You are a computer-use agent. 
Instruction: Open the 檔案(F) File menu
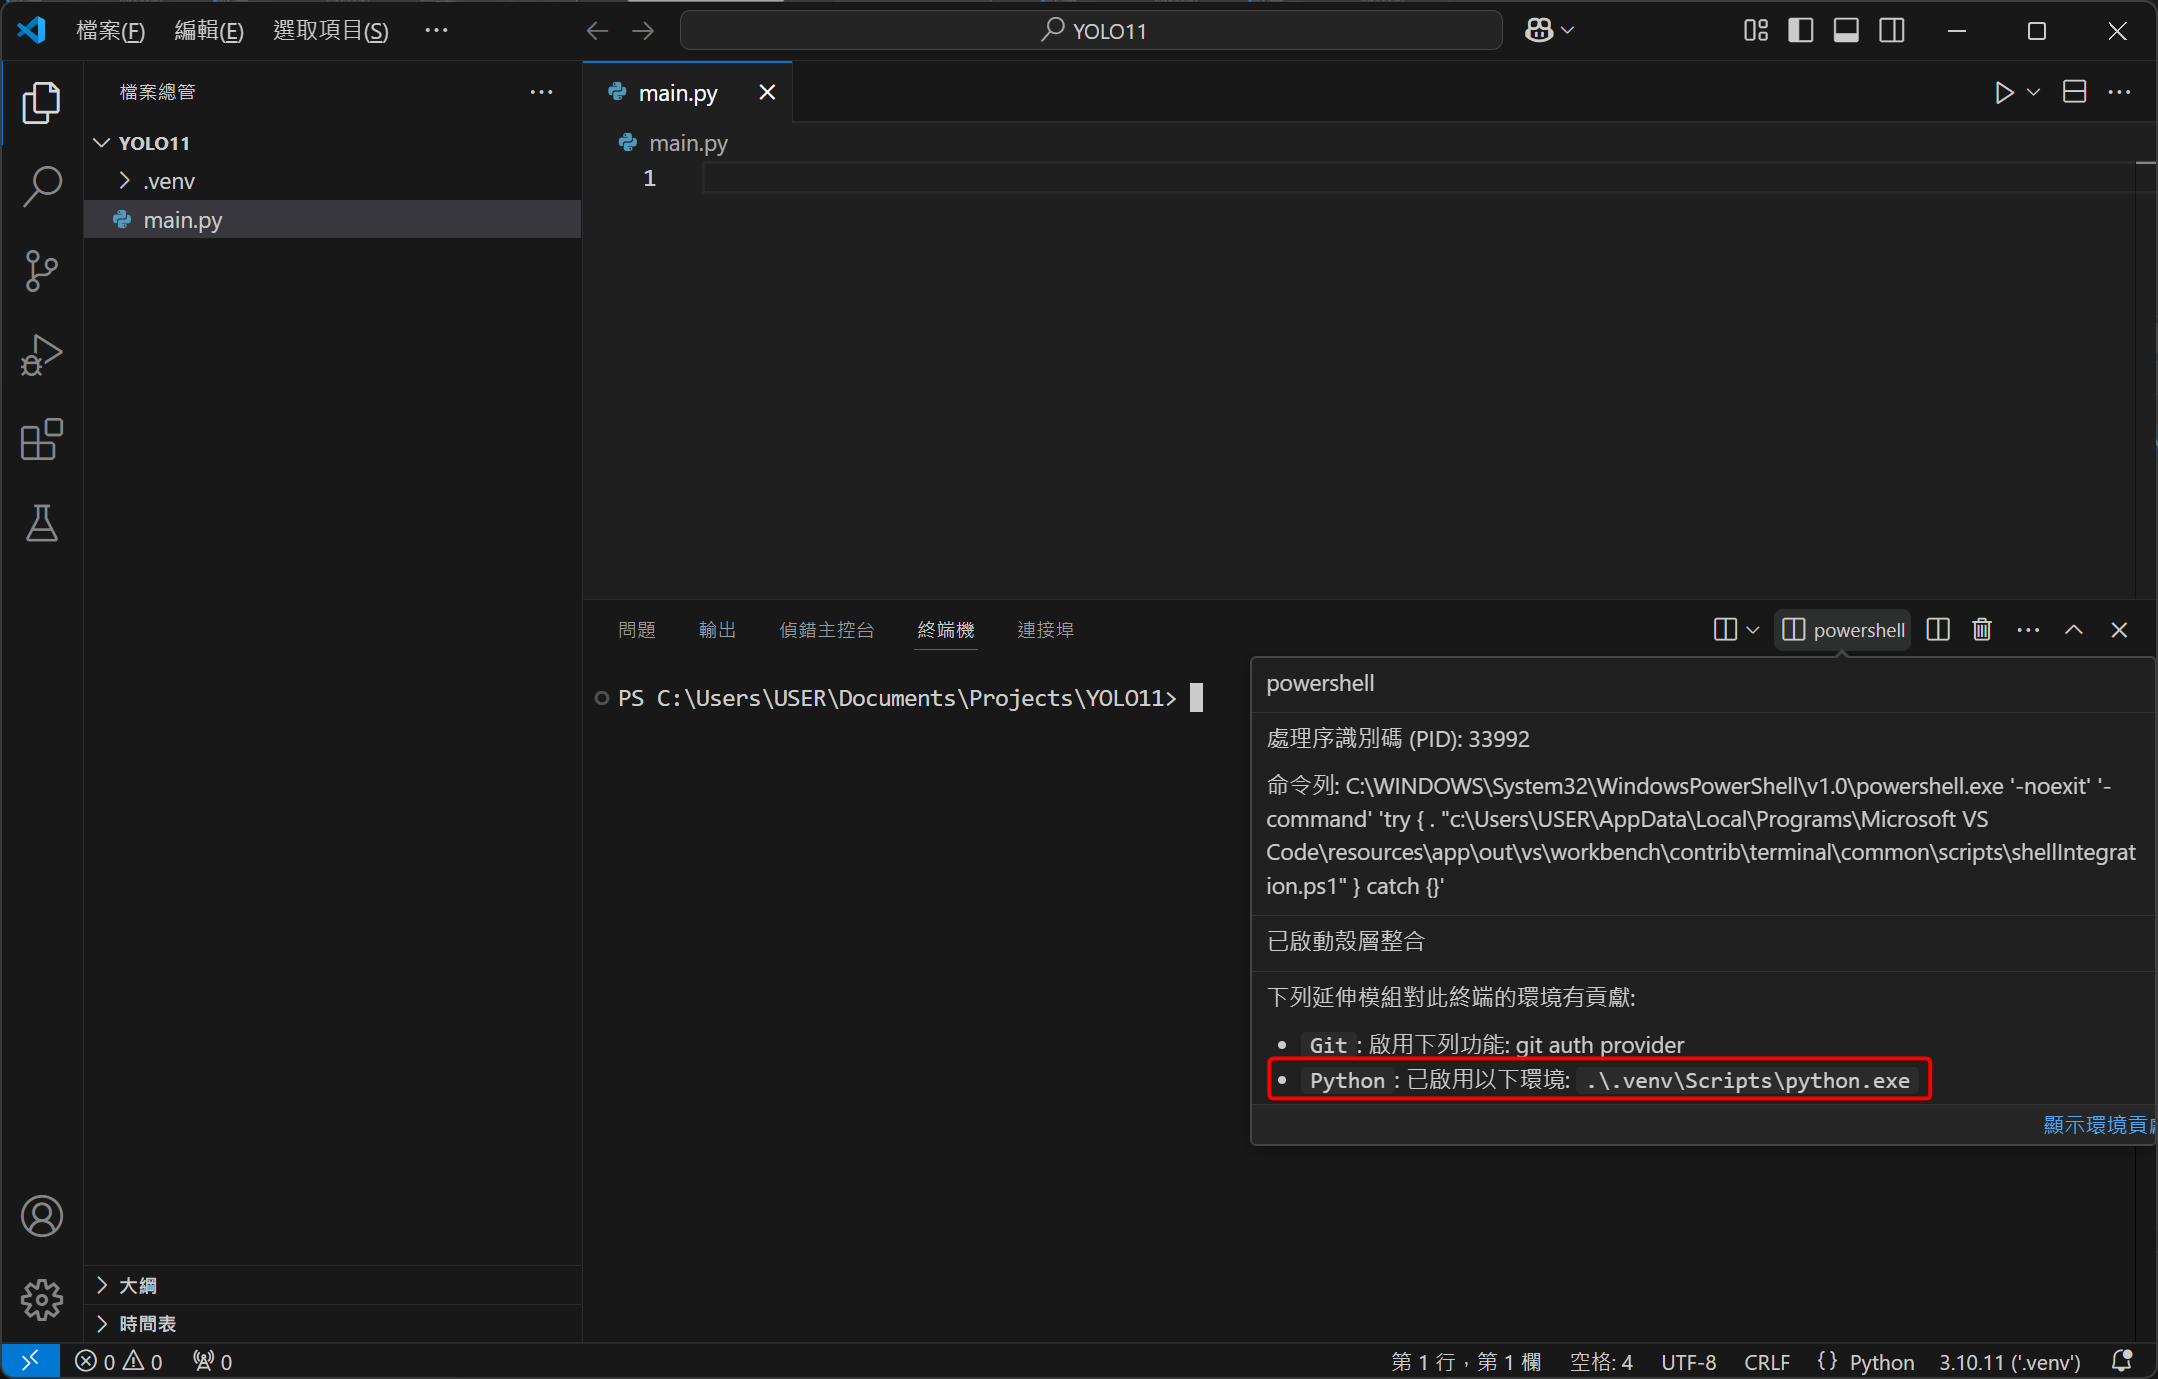[110, 31]
